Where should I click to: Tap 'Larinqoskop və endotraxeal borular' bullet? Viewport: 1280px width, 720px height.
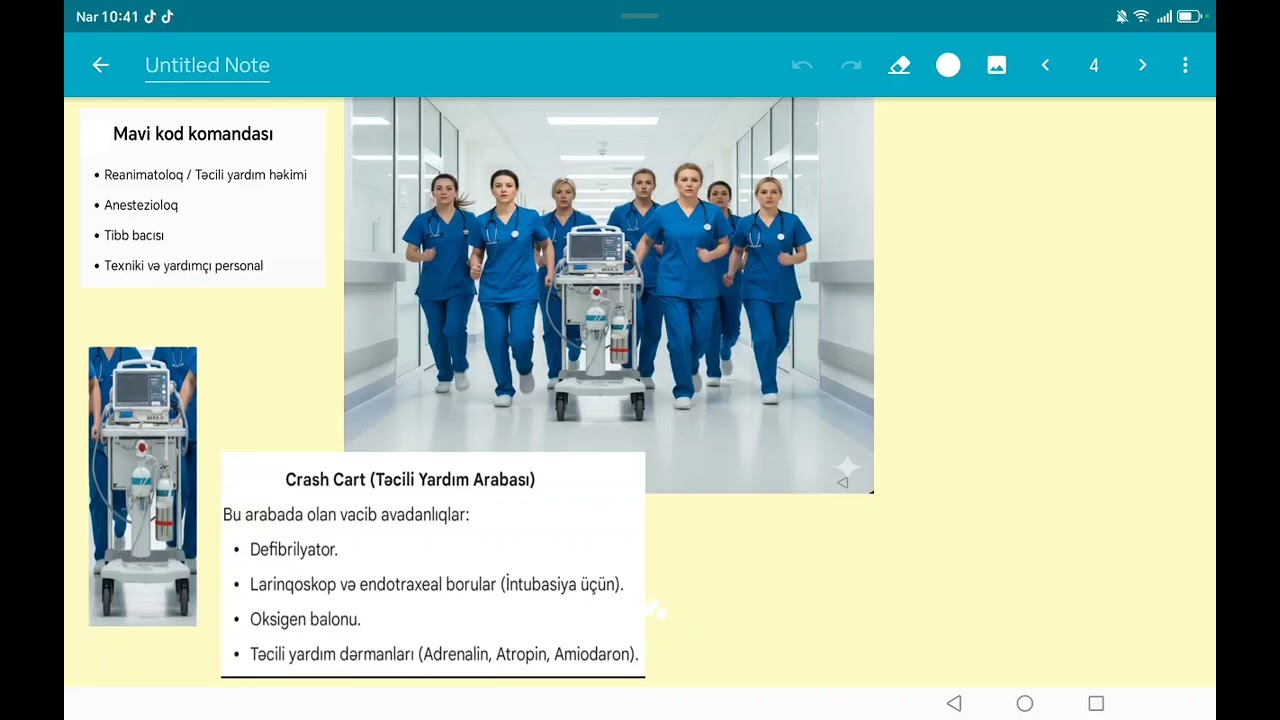[428, 585]
